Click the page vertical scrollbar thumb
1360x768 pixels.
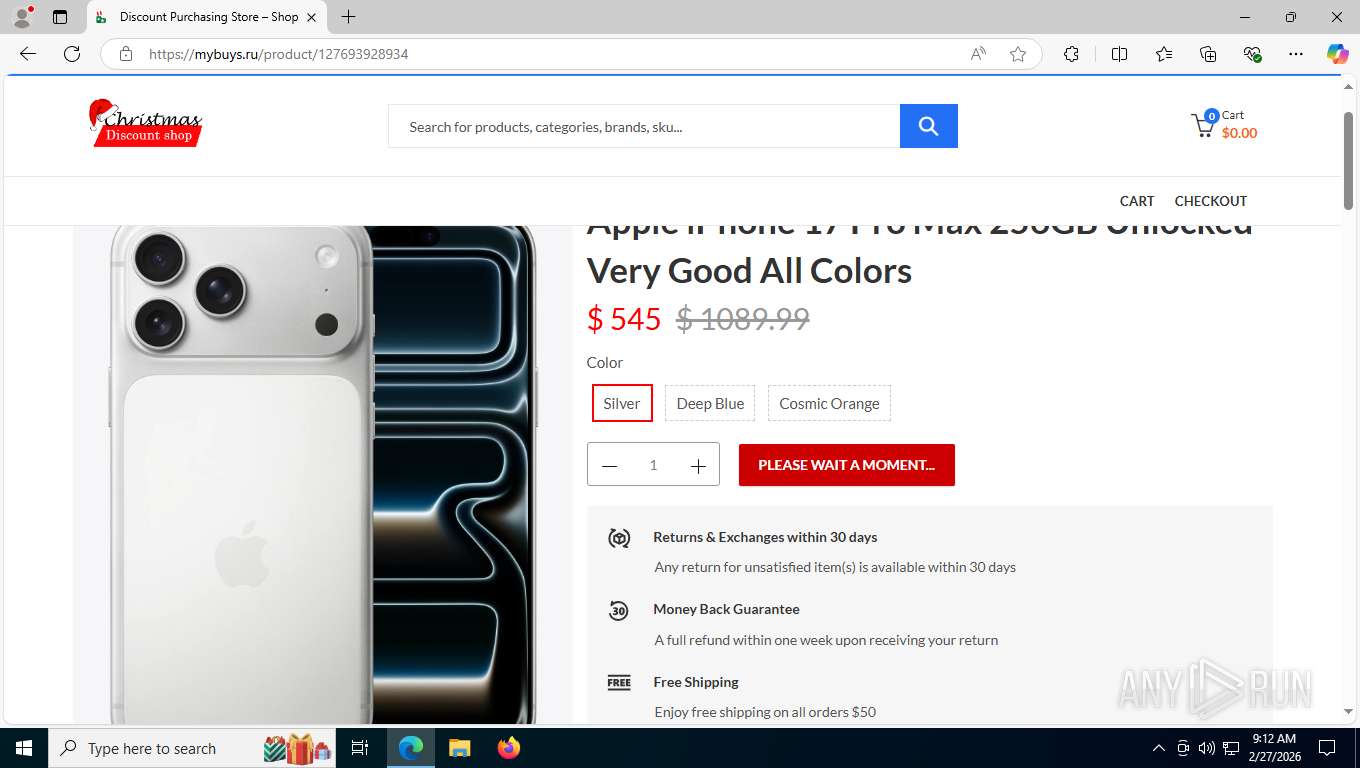point(1348,160)
